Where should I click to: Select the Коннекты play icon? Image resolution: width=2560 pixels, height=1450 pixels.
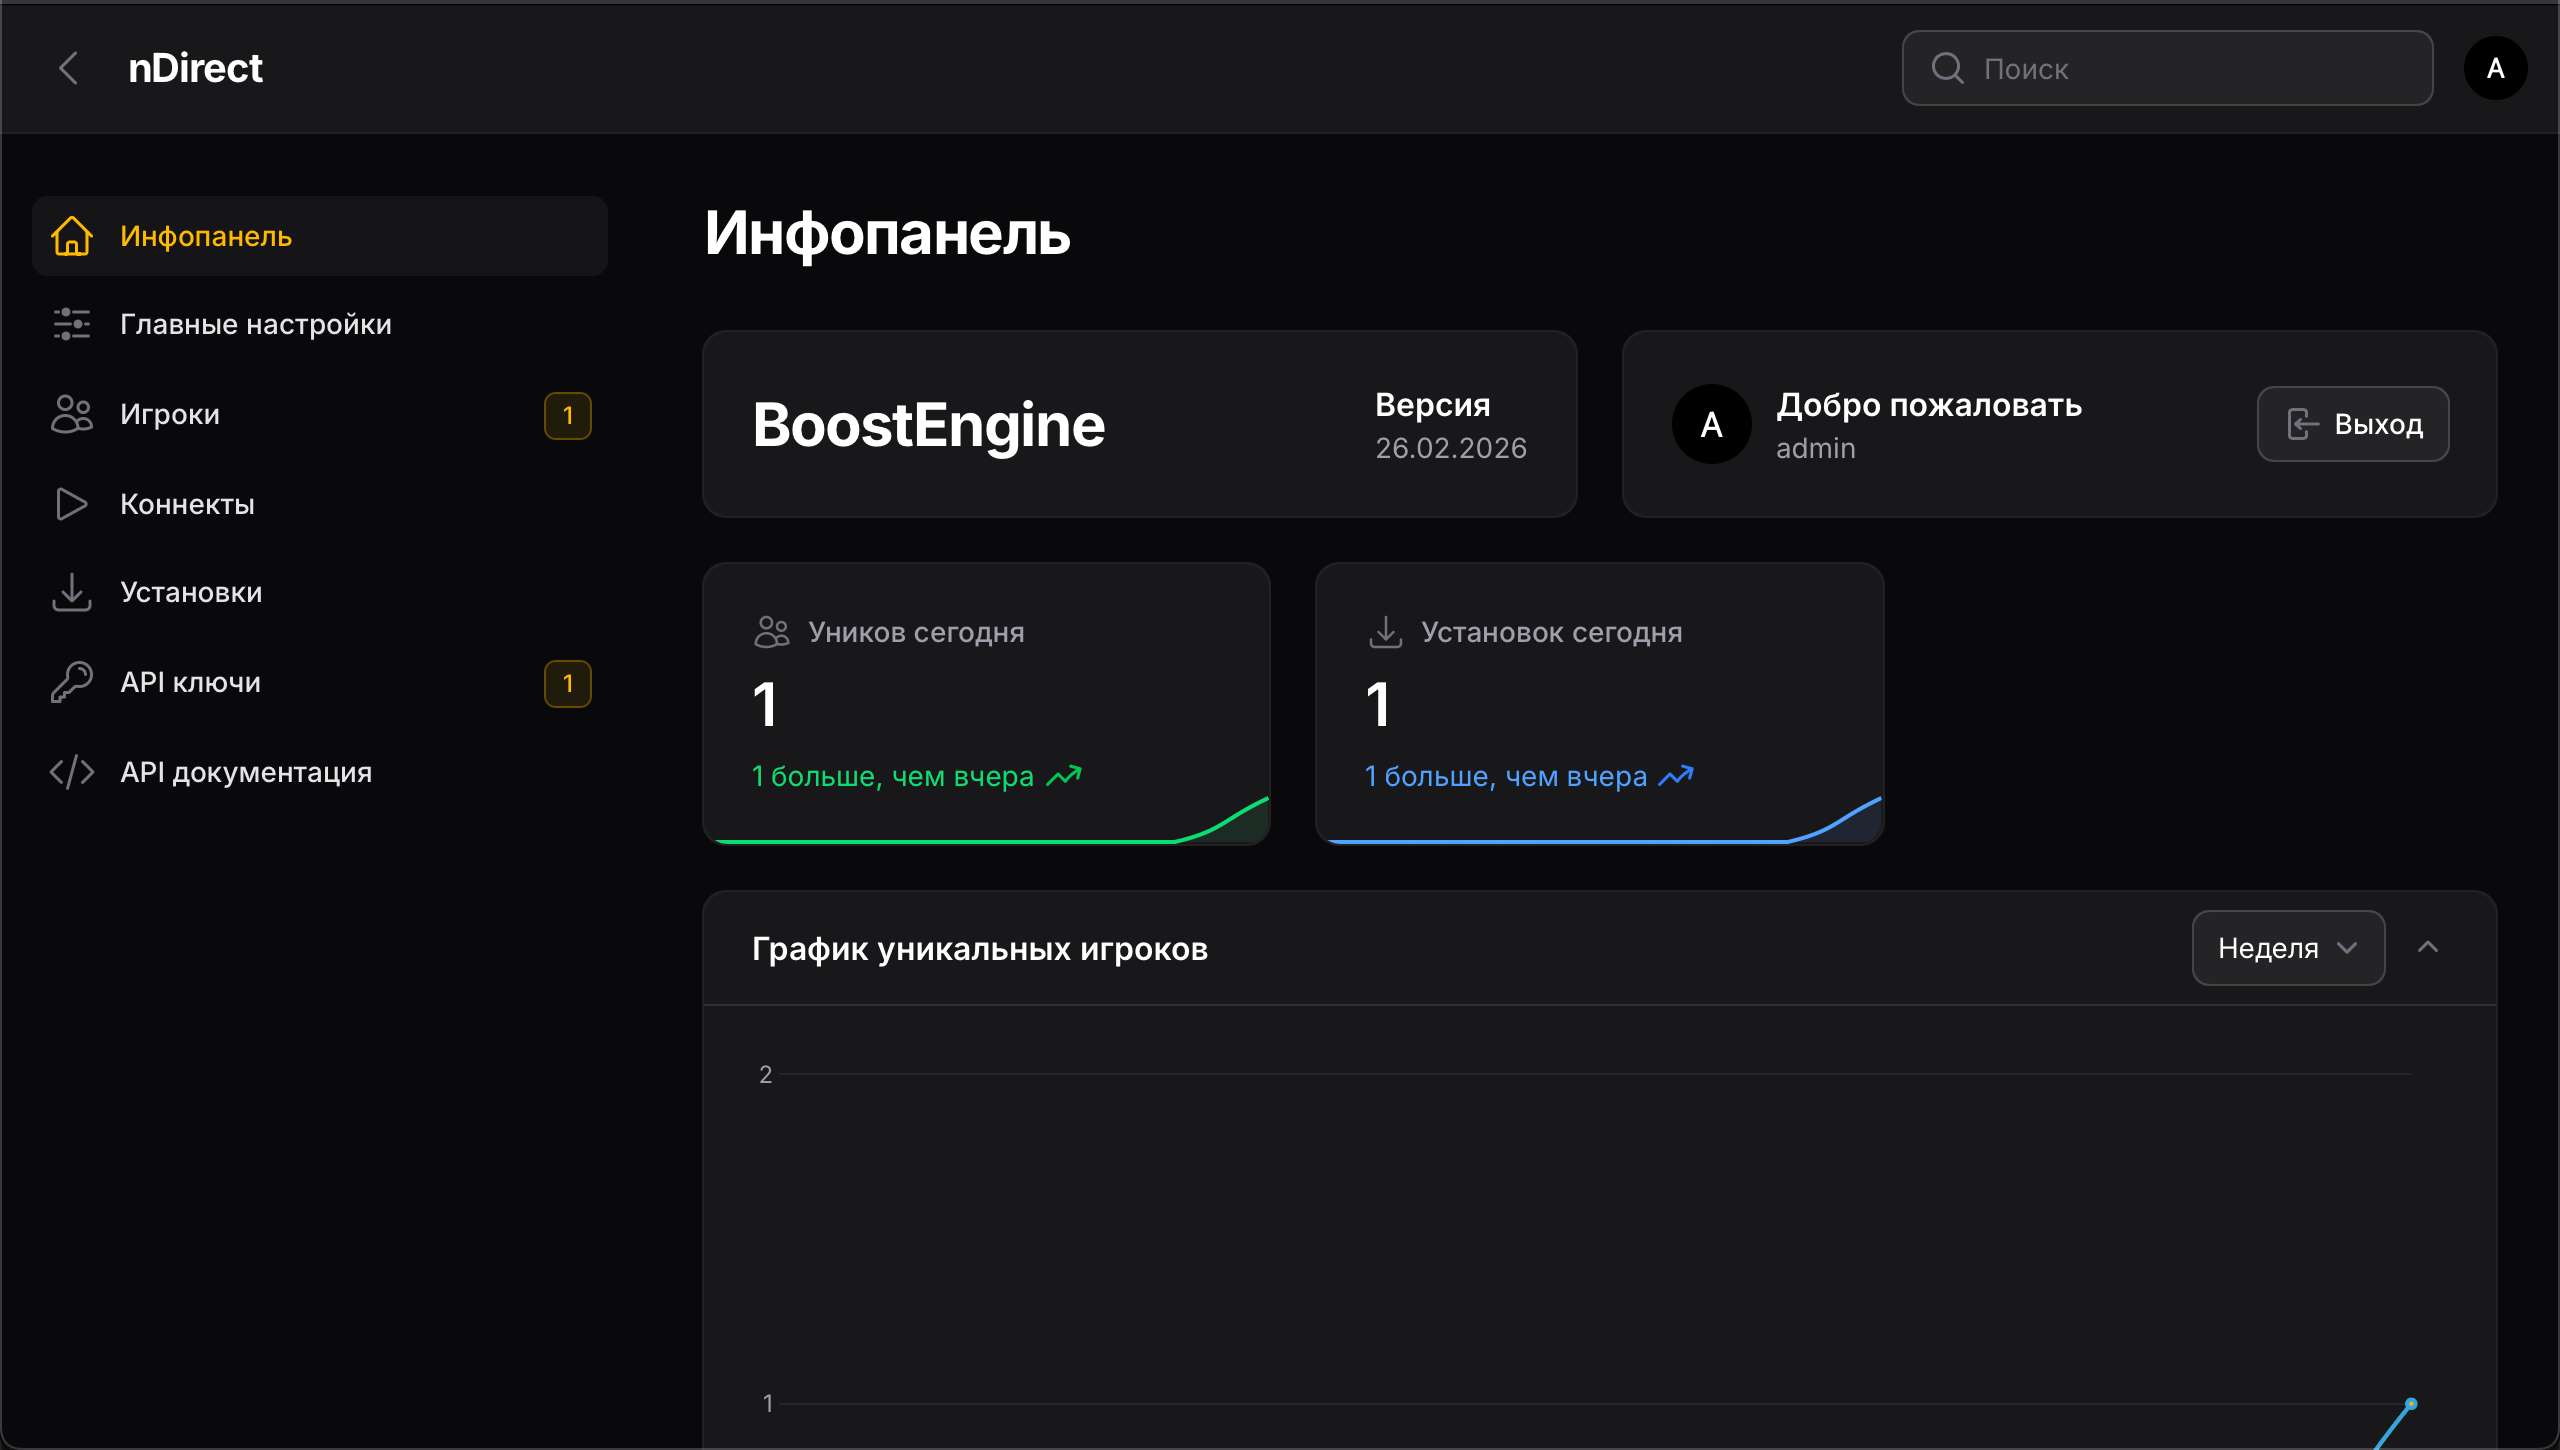(x=71, y=504)
